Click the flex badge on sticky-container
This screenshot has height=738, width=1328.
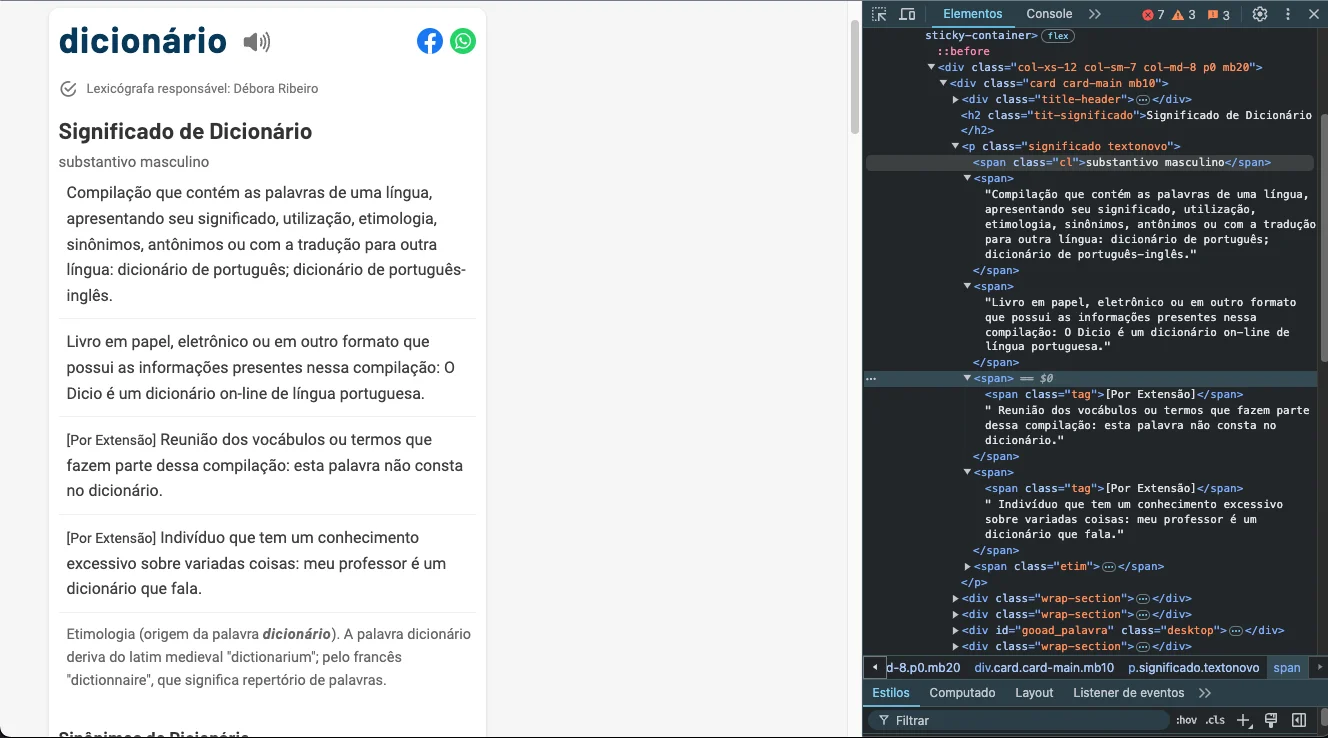[1058, 36]
